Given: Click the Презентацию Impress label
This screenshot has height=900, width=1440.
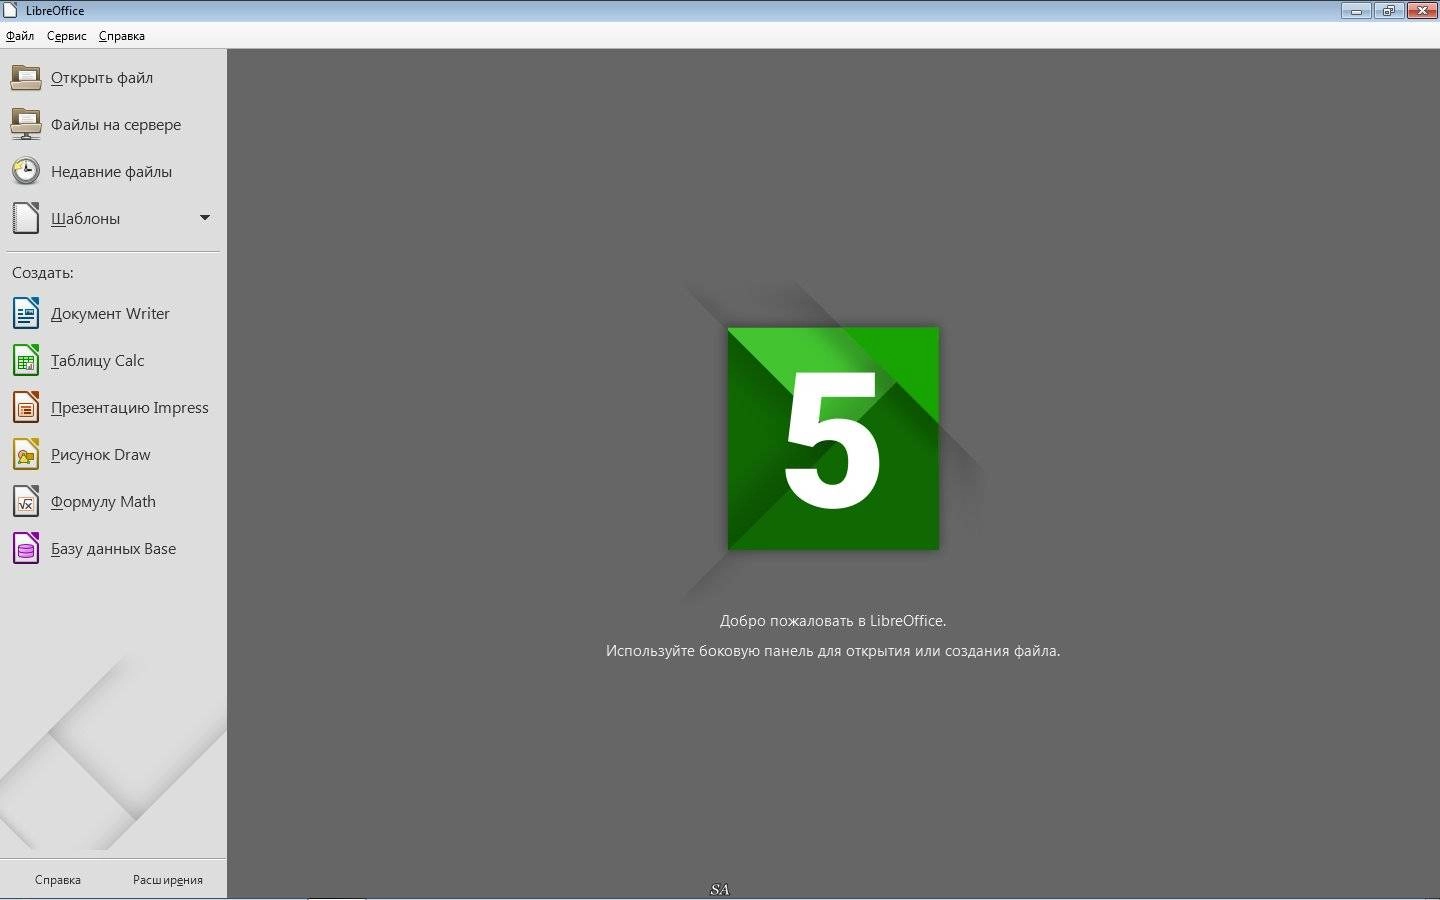Looking at the screenshot, I should click(130, 408).
